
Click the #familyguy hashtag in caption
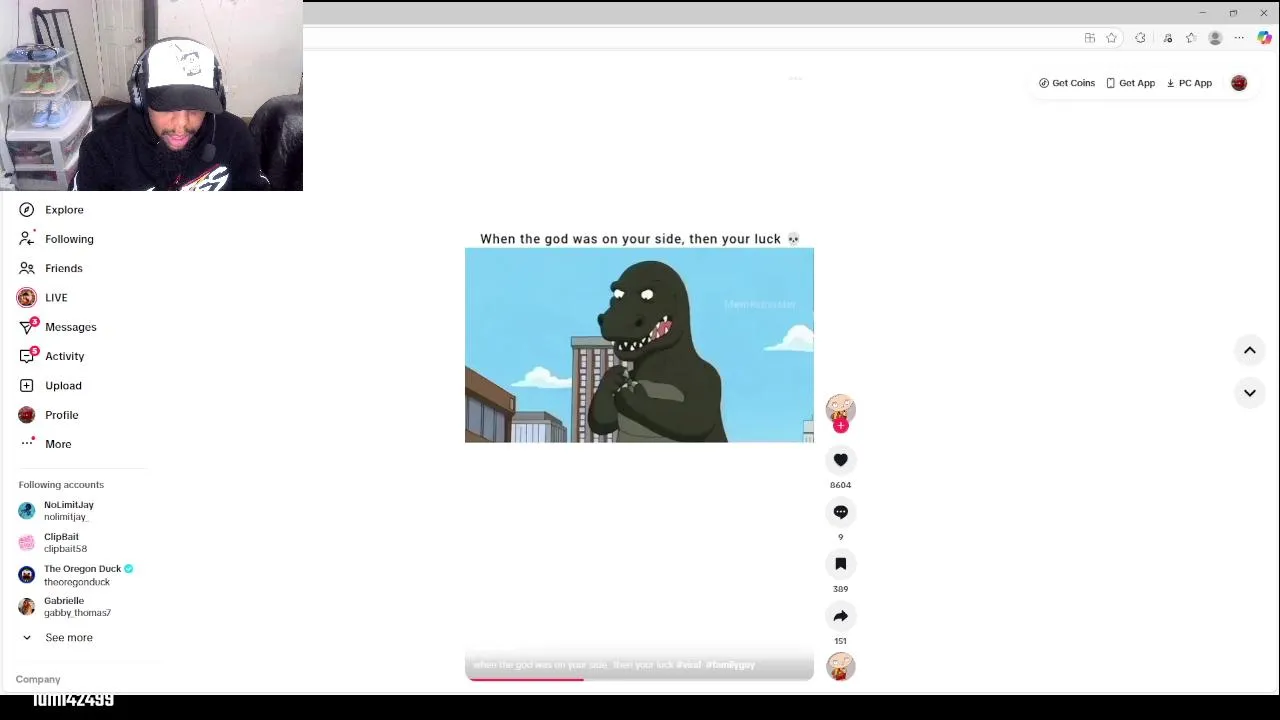[730, 665]
